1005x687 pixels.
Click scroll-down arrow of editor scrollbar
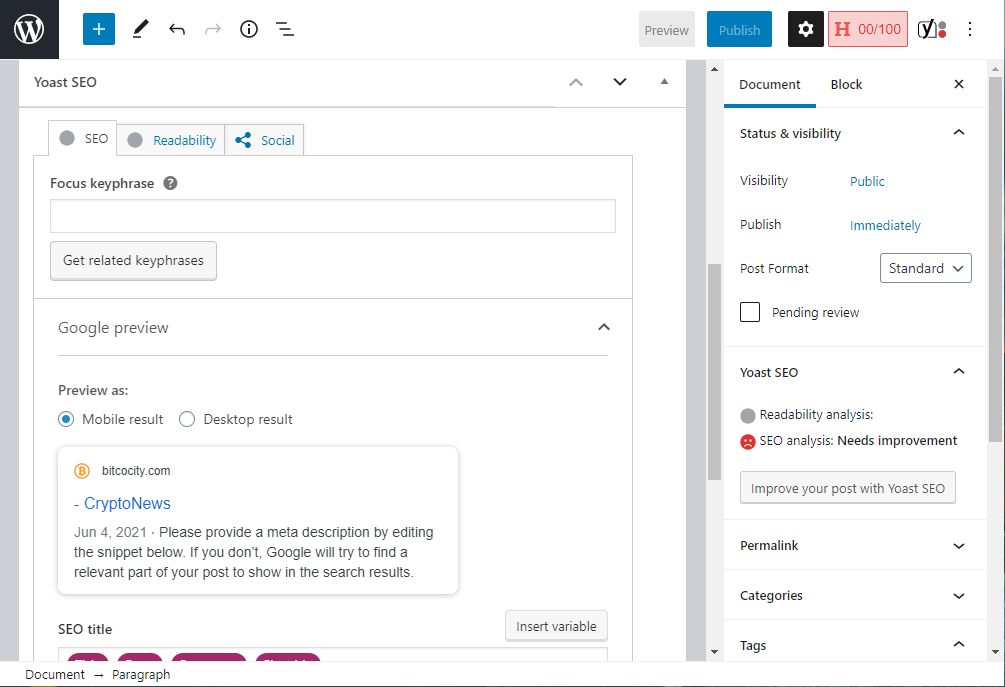click(715, 652)
